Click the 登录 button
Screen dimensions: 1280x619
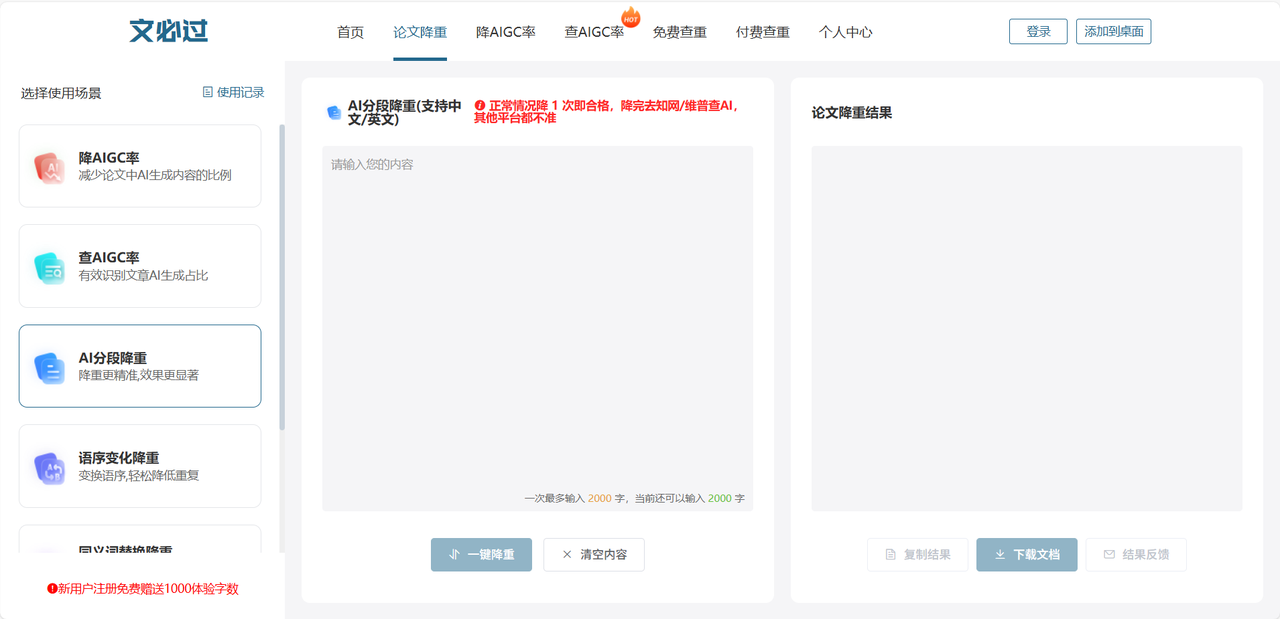click(1038, 31)
